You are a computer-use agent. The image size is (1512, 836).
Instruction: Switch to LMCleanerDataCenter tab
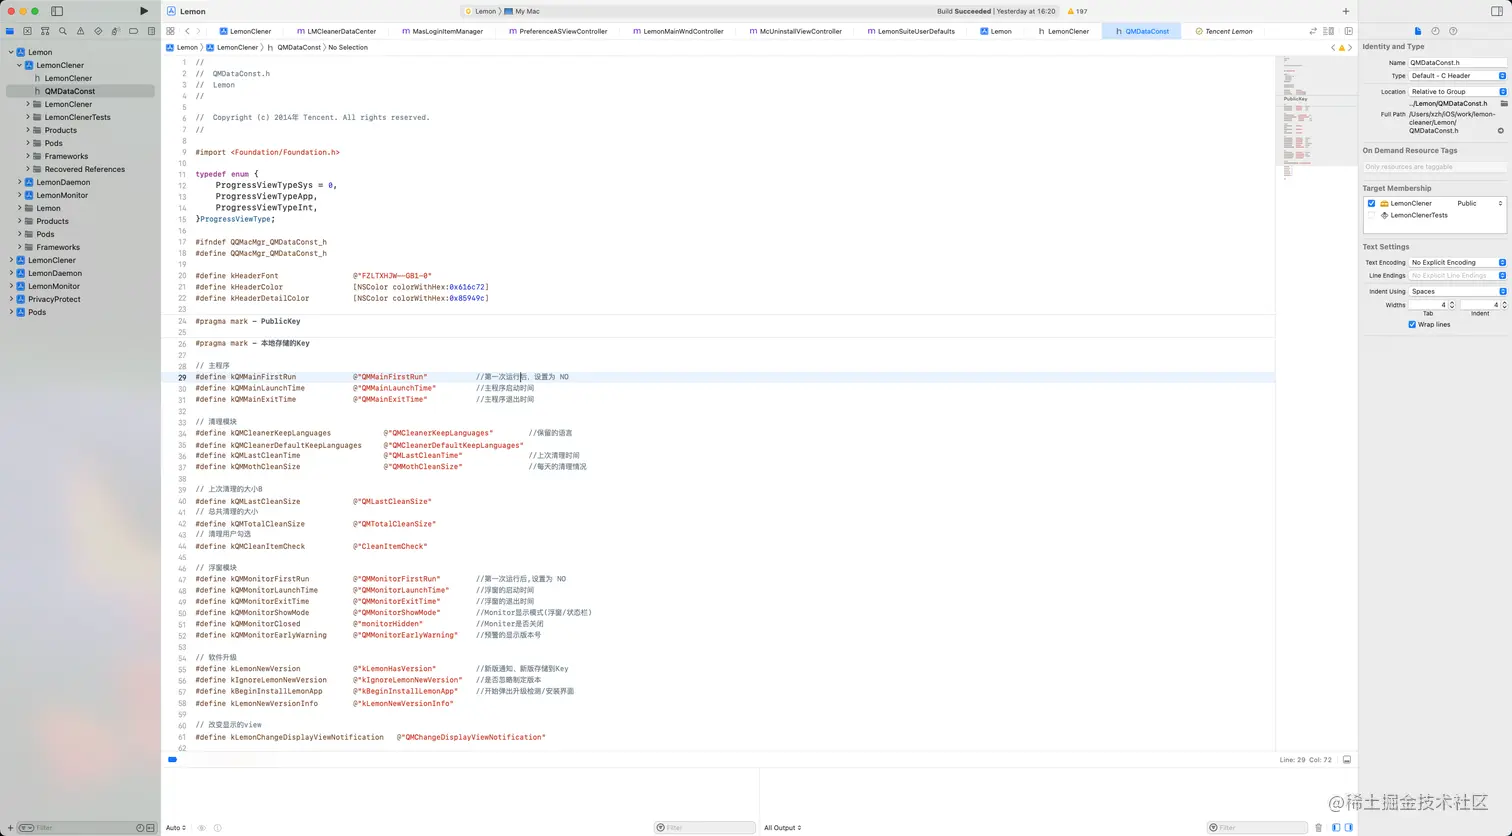click(x=336, y=31)
